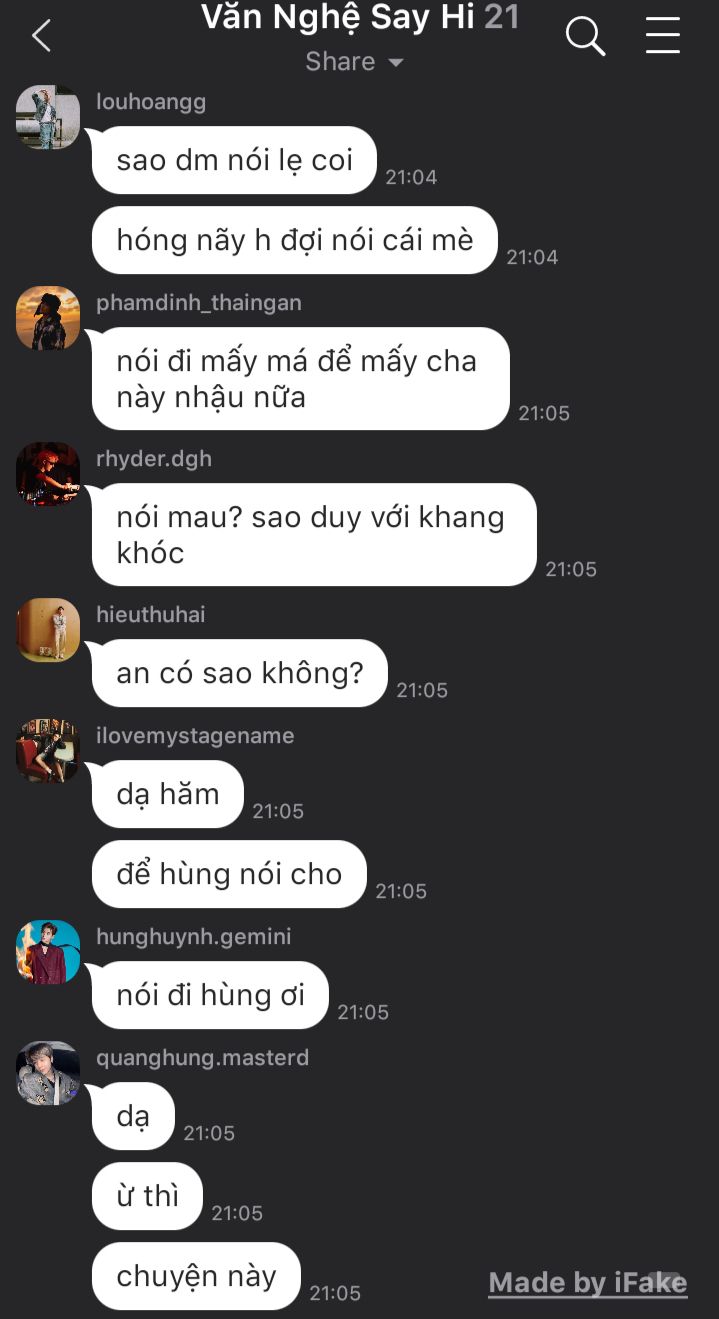Select the "chuyện này" message bubble

point(196,1276)
